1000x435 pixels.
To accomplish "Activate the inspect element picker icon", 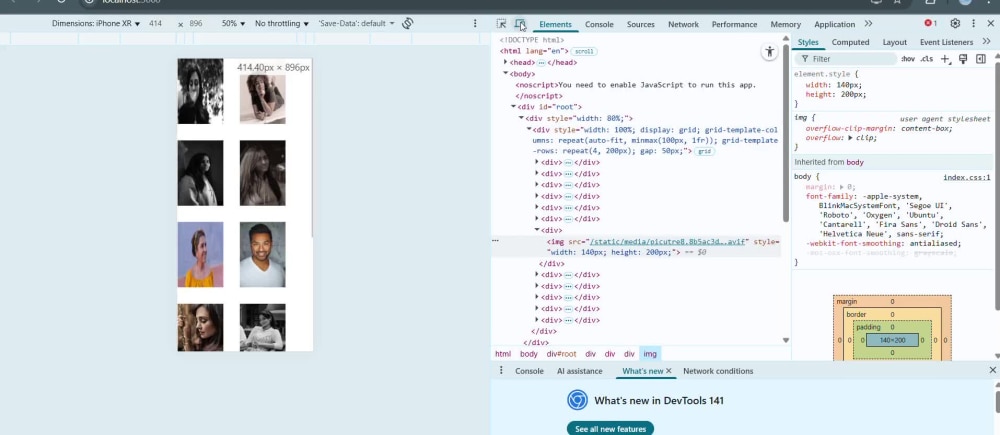I will click(x=501, y=24).
